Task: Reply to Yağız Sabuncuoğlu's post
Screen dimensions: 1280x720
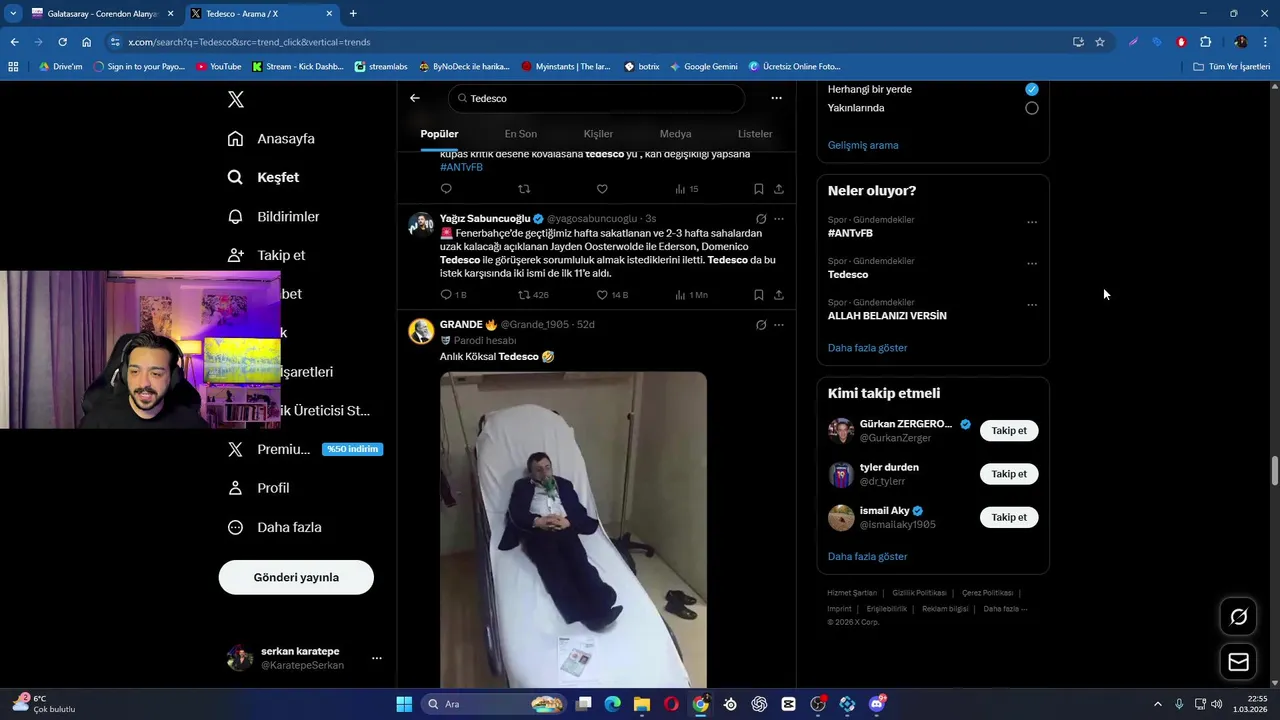Action: coord(453,295)
